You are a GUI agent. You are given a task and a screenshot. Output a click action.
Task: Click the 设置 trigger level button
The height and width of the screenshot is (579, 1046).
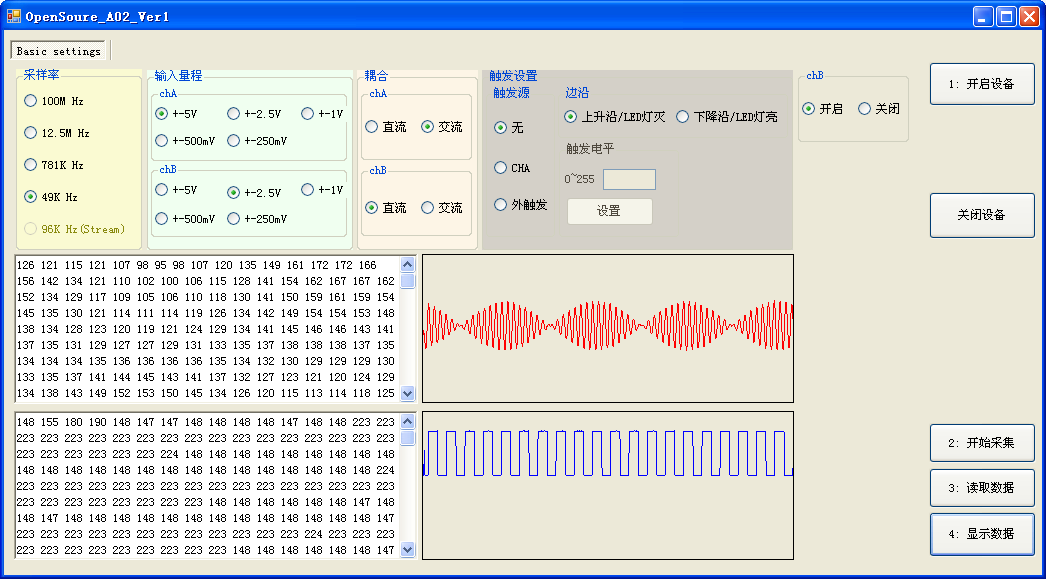[x=610, y=211]
